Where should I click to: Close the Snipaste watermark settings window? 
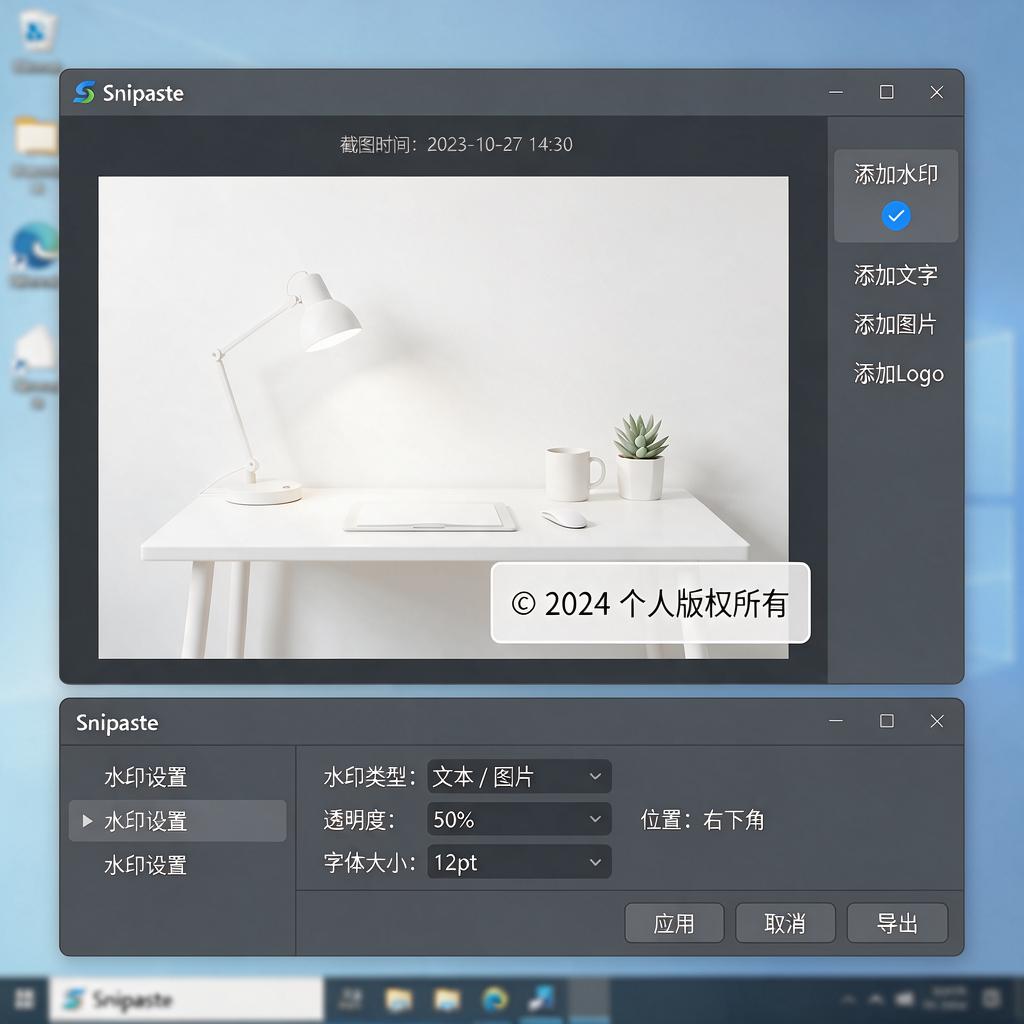(936, 721)
